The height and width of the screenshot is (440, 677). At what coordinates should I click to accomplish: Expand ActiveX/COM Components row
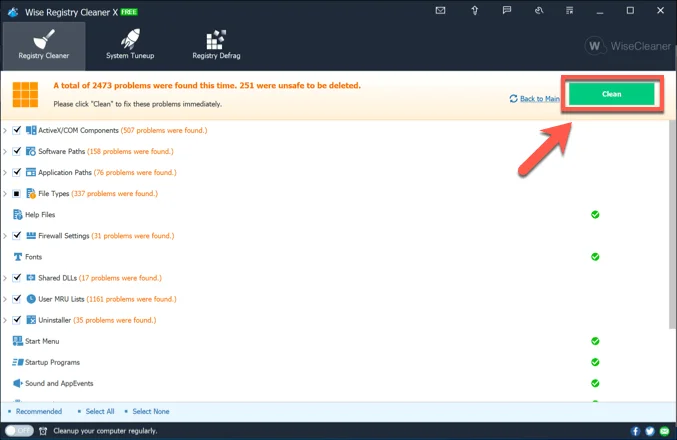(x=5, y=130)
